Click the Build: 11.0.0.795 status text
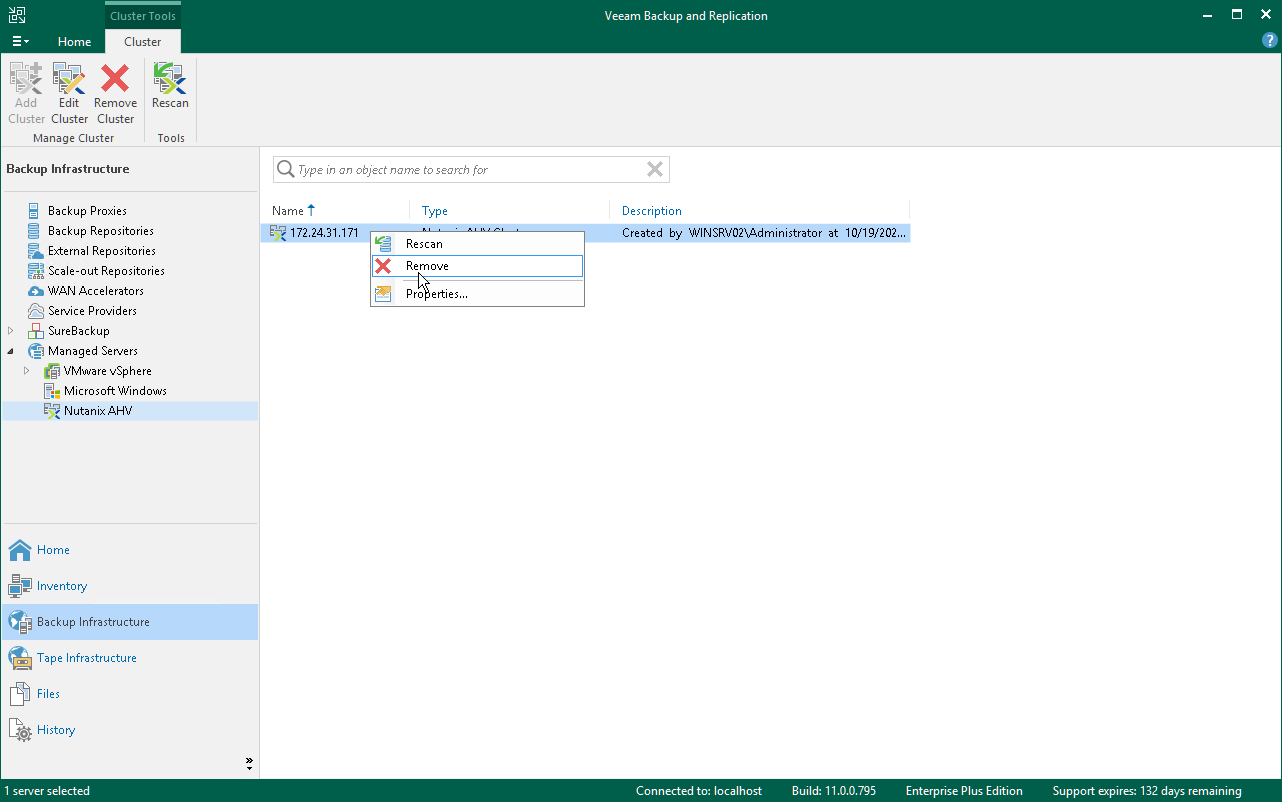The image size is (1282, 802). (833, 791)
